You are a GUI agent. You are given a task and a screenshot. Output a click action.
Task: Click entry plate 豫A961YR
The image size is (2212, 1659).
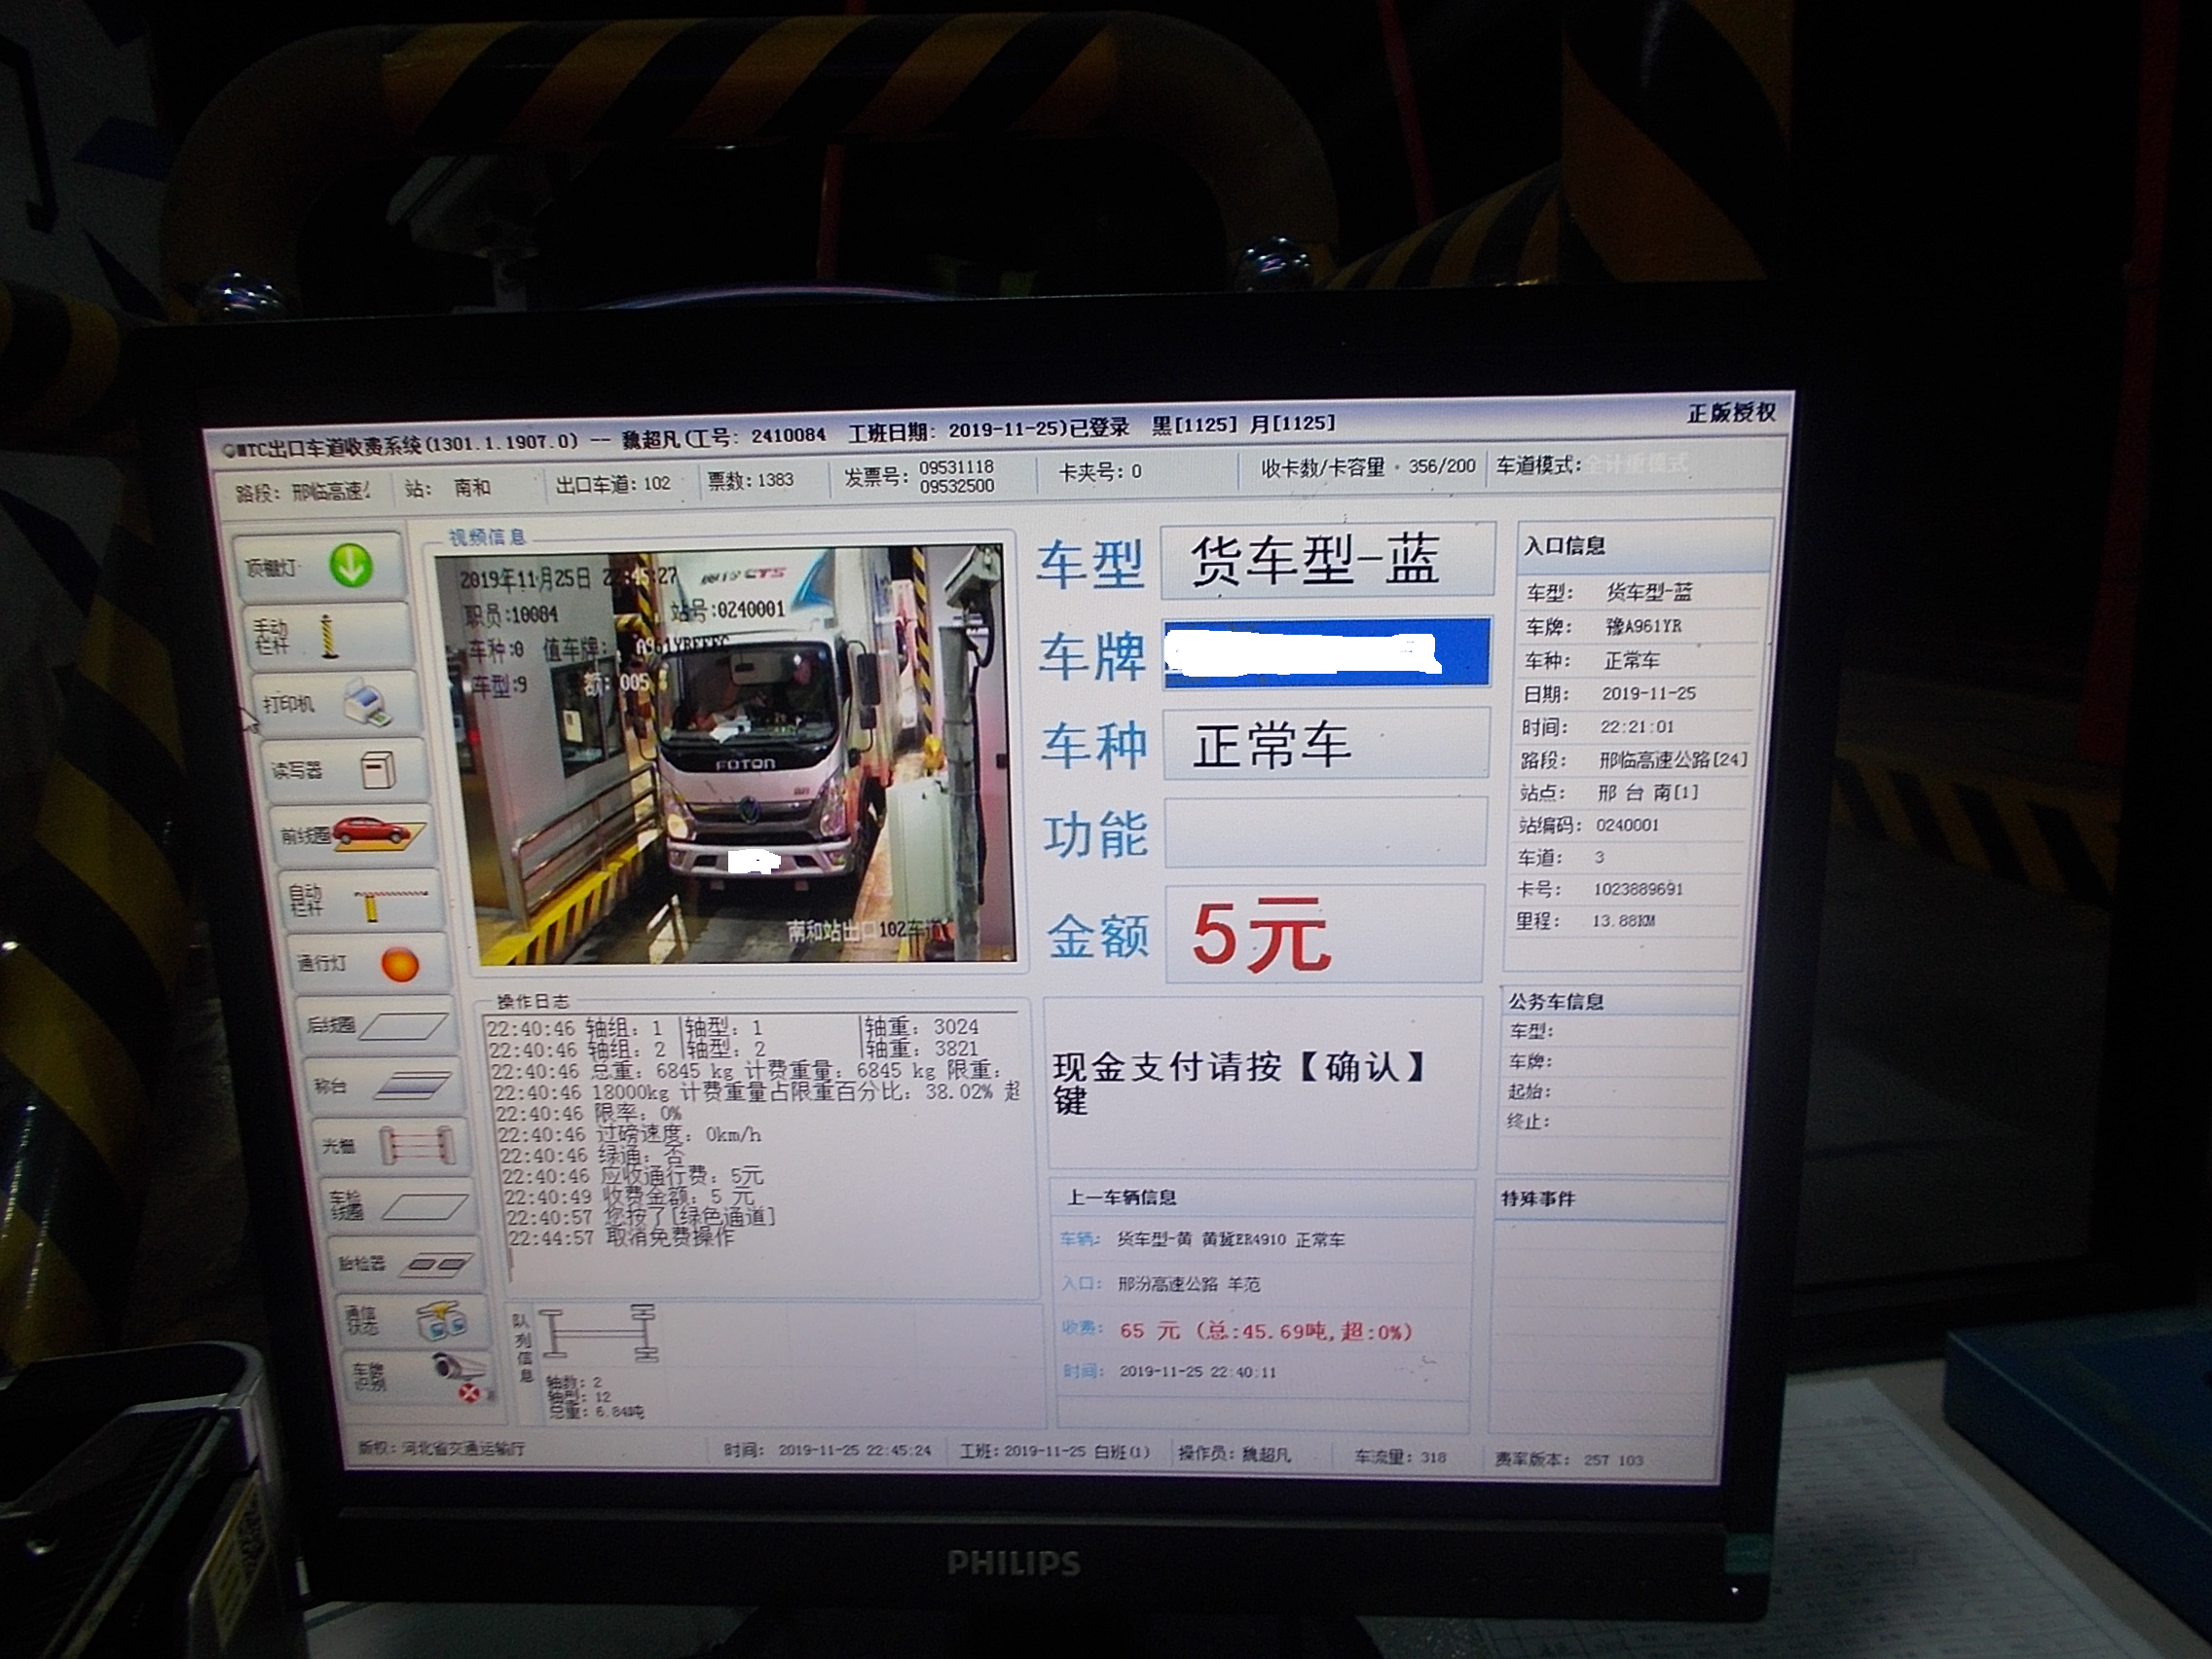[1644, 626]
